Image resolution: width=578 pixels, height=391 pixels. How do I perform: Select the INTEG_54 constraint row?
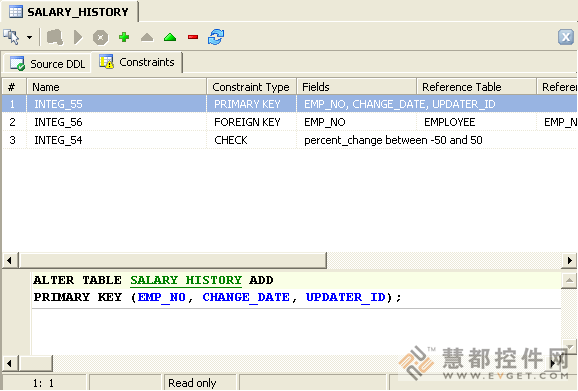click(289, 140)
